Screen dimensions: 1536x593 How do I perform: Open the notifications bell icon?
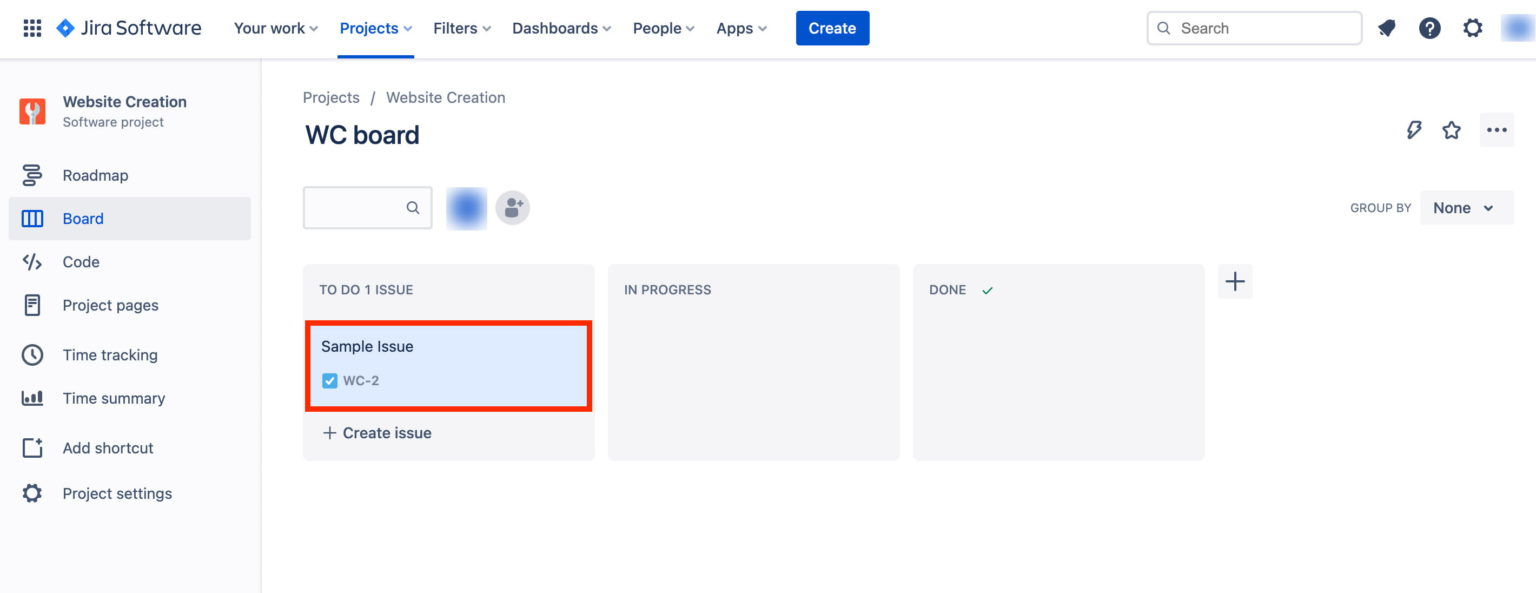coord(1387,28)
